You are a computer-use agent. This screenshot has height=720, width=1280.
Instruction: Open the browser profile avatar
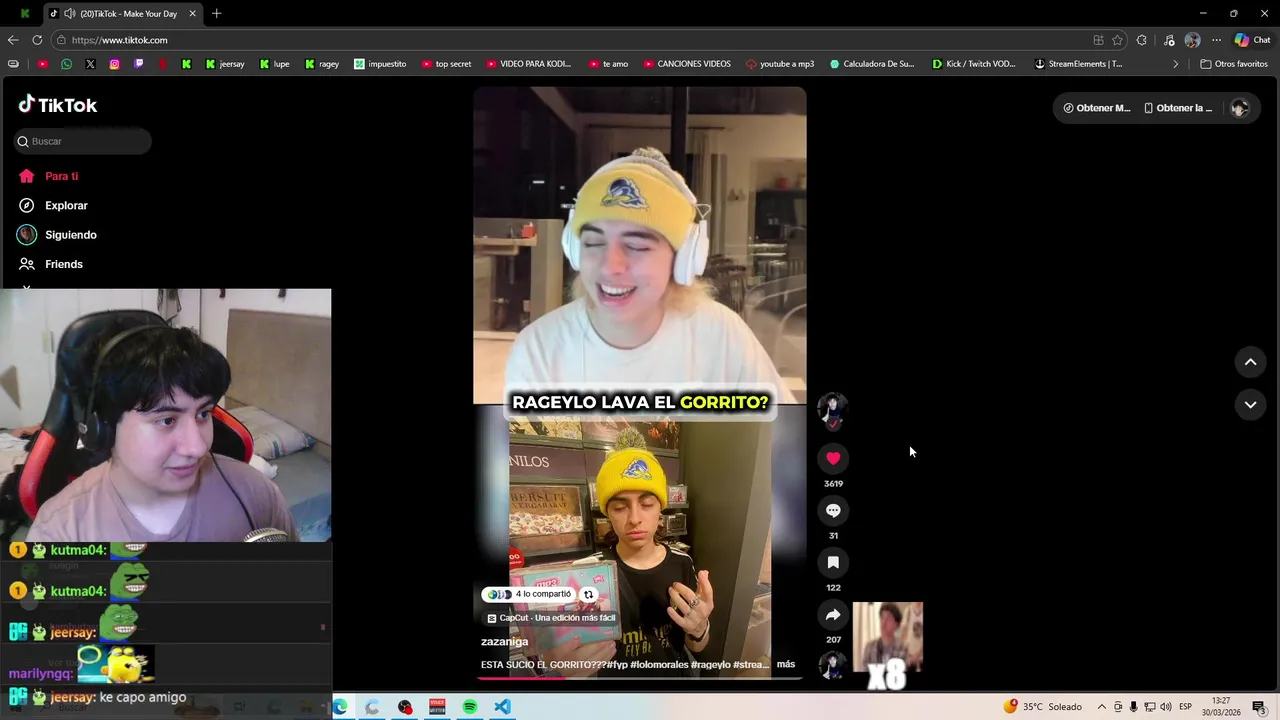pyautogui.click(x=1192, y=40)
